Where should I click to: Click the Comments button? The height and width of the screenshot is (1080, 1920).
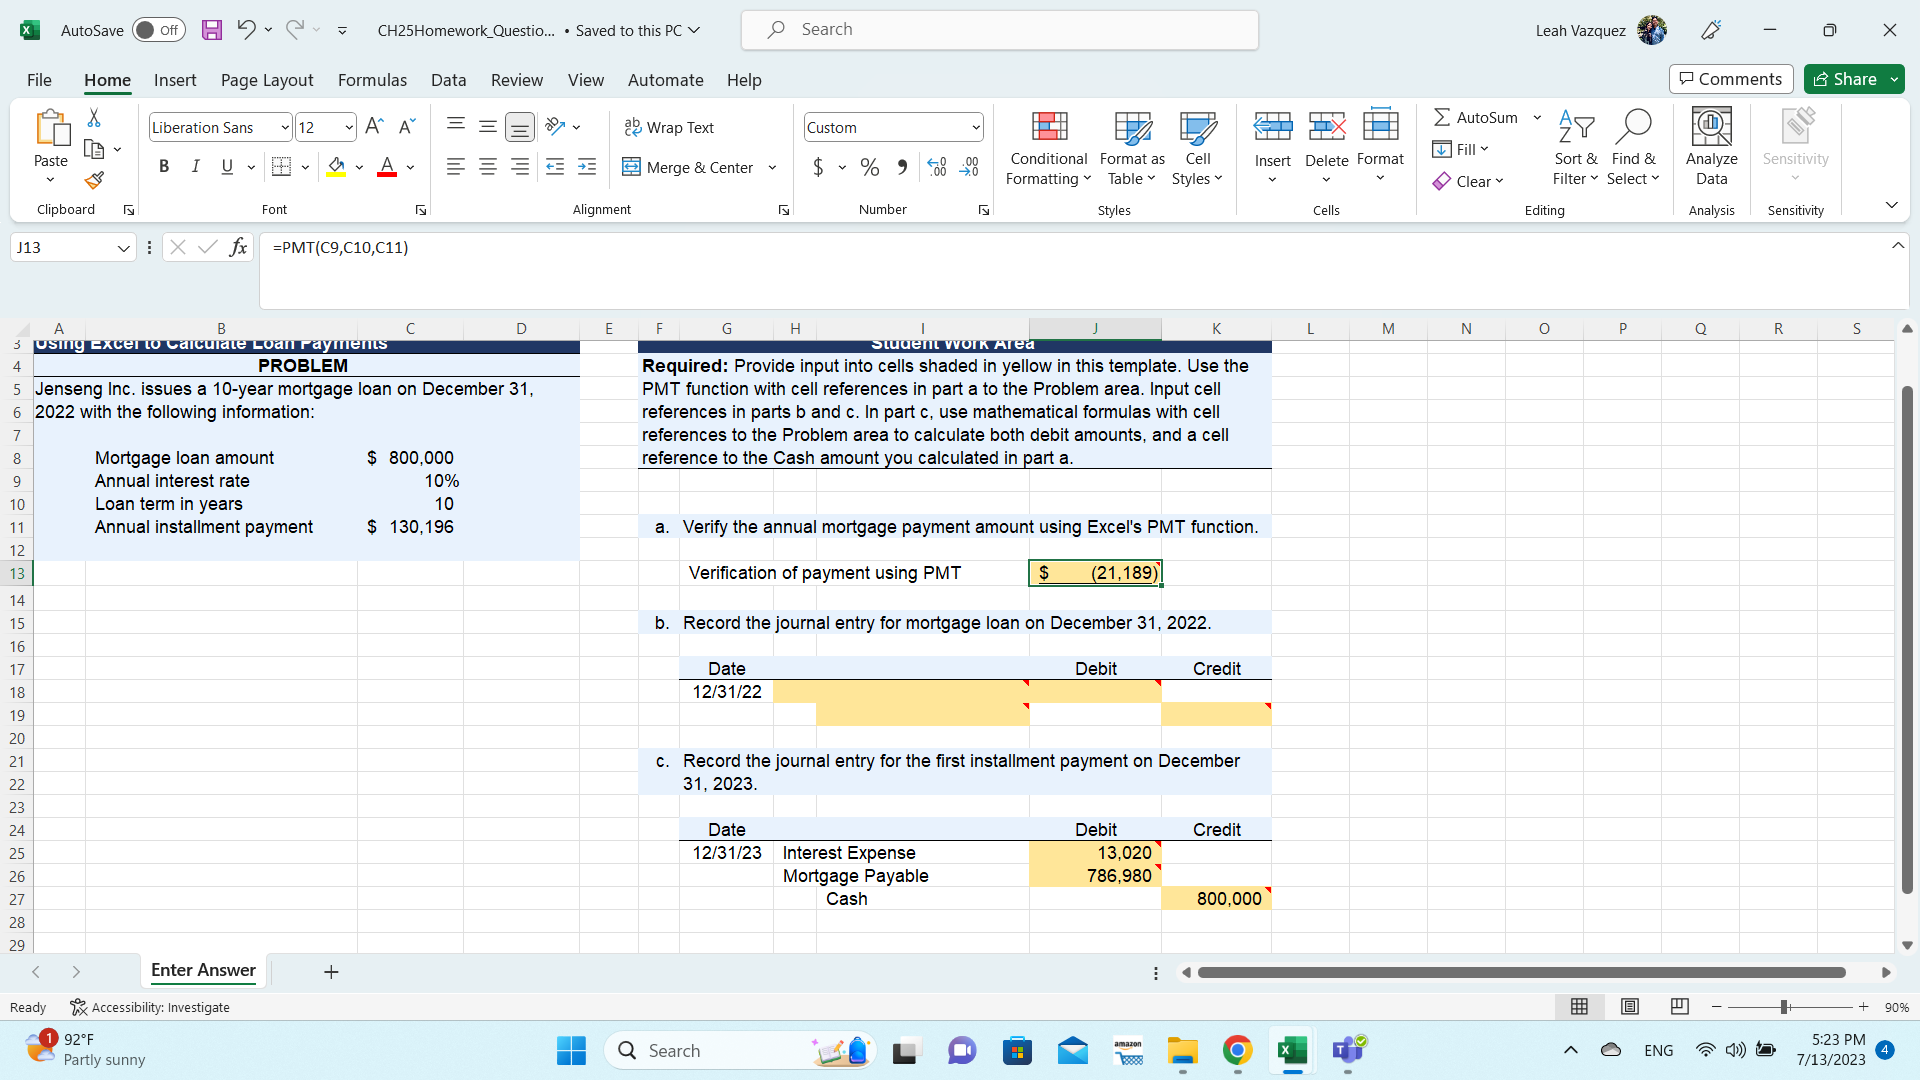click(x=1730, y=79)
